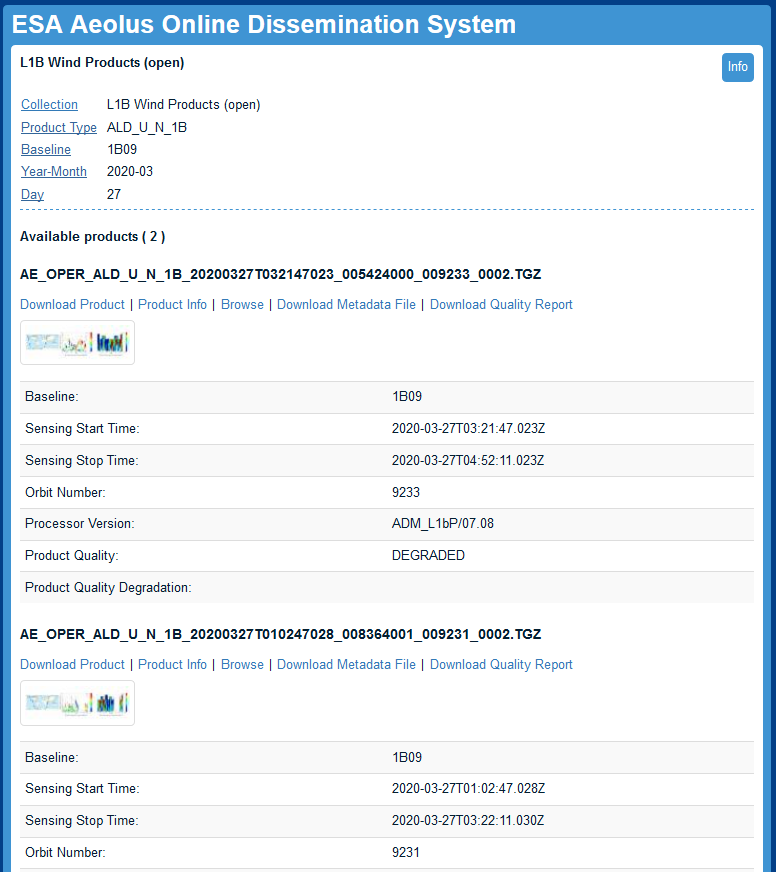The image size is (776, 872).
Task: Open preview thumbnail of the 009233 product
Action: 77,343
